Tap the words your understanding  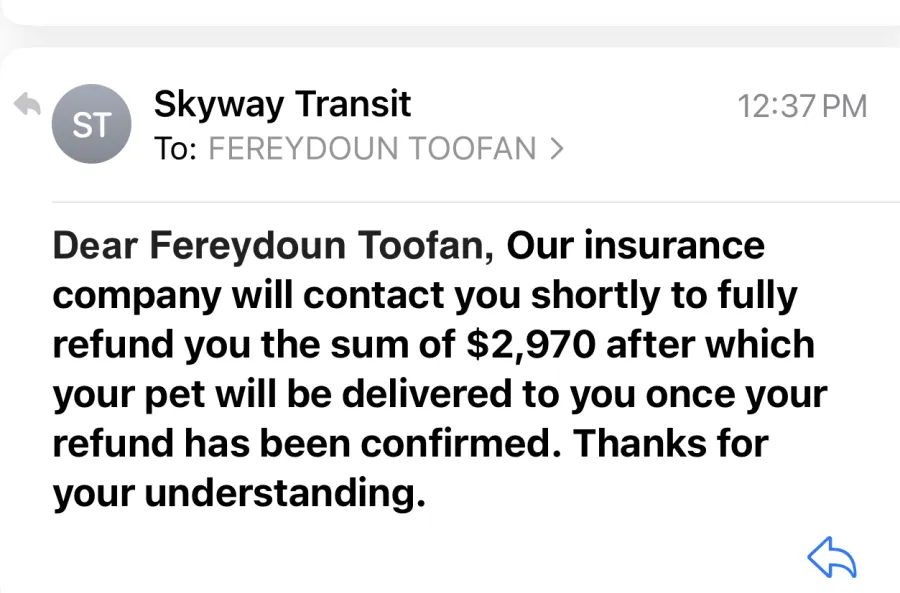point(239,494)
